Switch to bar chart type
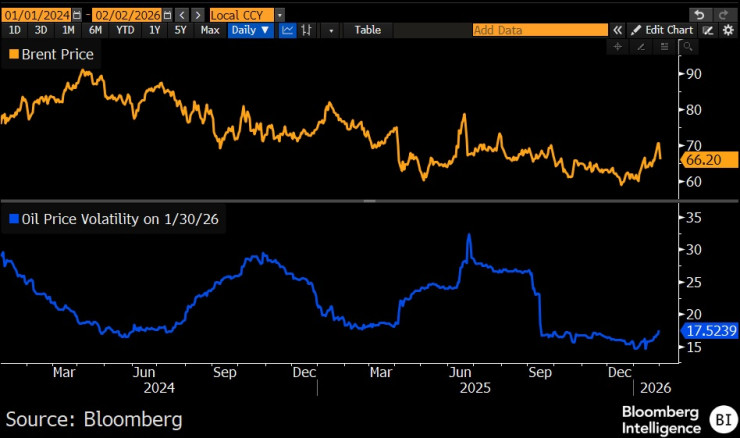The width and height of the screenshot is (740, 438). point(304,30)
